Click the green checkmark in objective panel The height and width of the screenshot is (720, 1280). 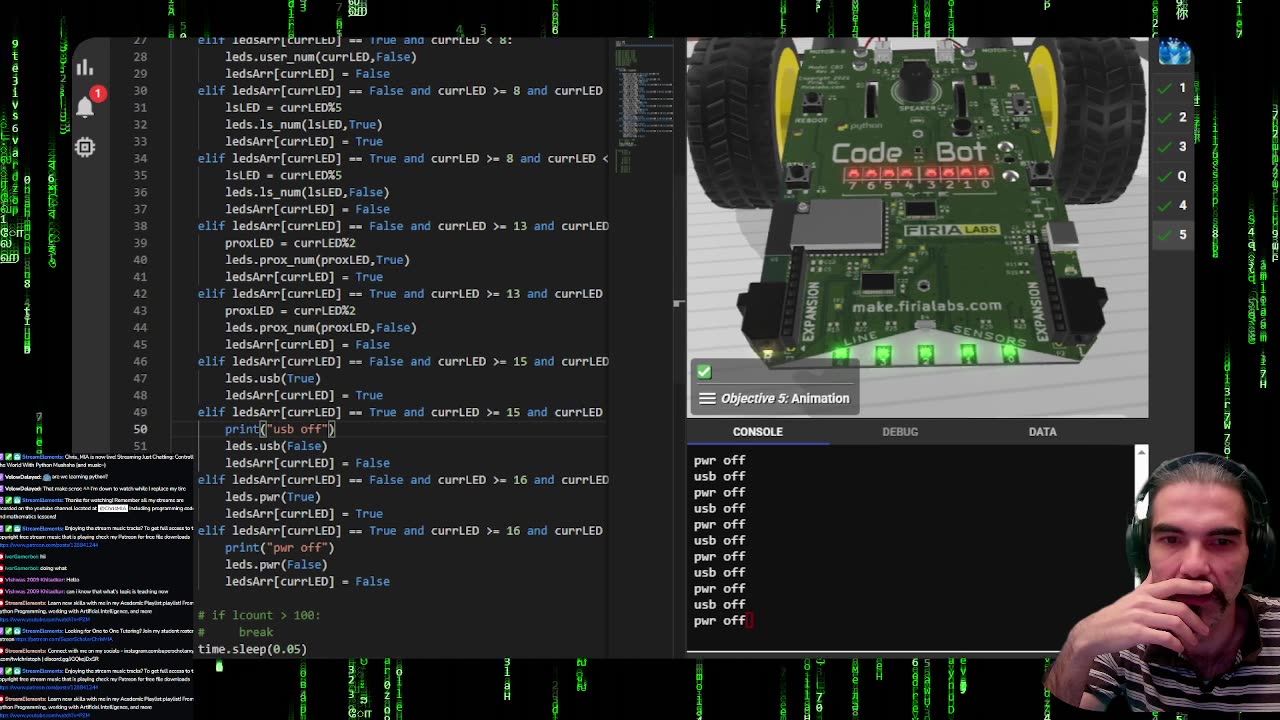tap(704, 372)
